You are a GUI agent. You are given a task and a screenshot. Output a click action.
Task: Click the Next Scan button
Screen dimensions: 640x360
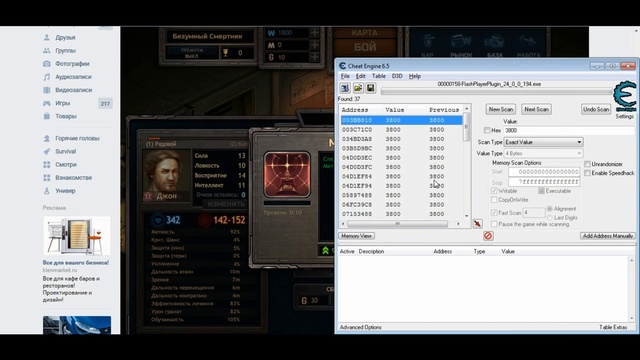(536, 109)
